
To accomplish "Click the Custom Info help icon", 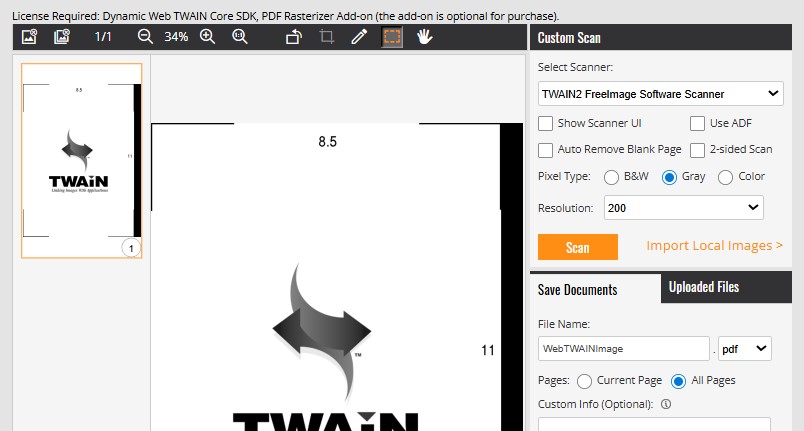I will [x=666, y=404].
